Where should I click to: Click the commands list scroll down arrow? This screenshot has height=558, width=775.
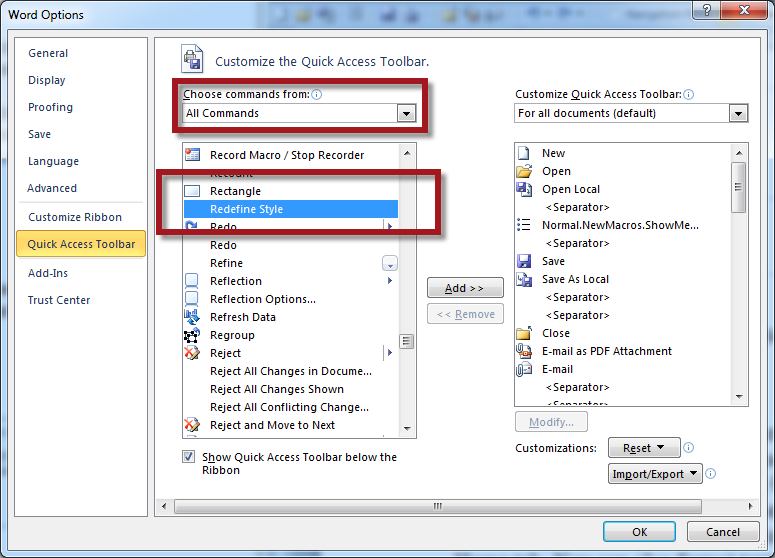407,429
